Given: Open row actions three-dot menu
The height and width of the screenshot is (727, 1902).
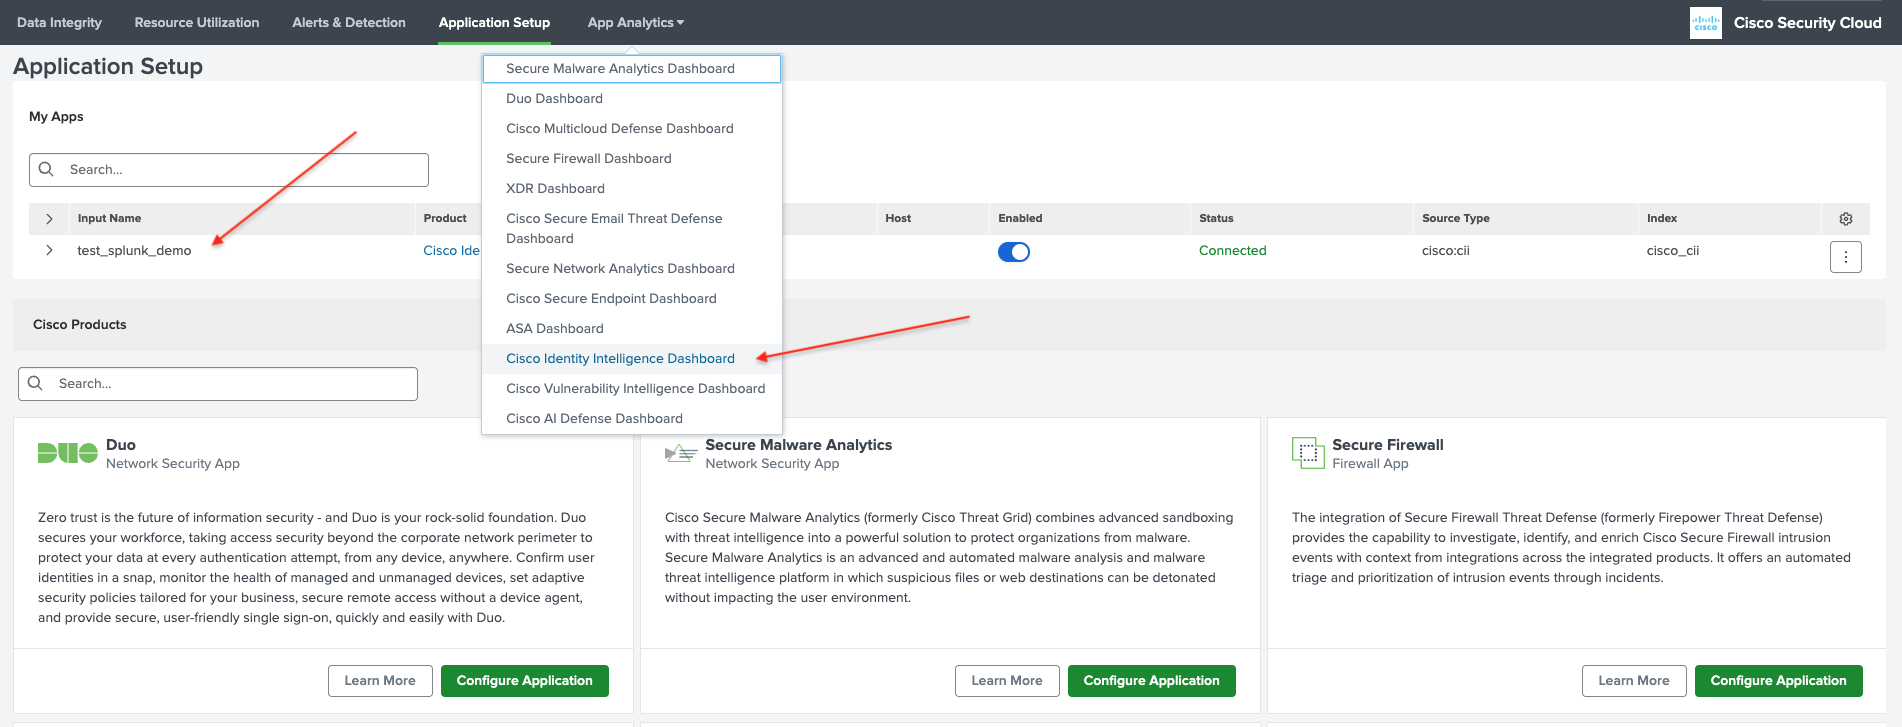Looking at the screenshot, I should pos(1845,257).
